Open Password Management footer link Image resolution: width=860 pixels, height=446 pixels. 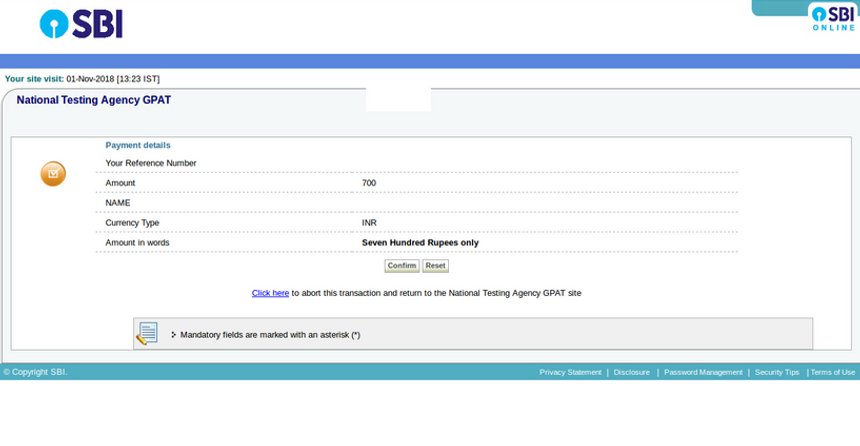(703, 372)
